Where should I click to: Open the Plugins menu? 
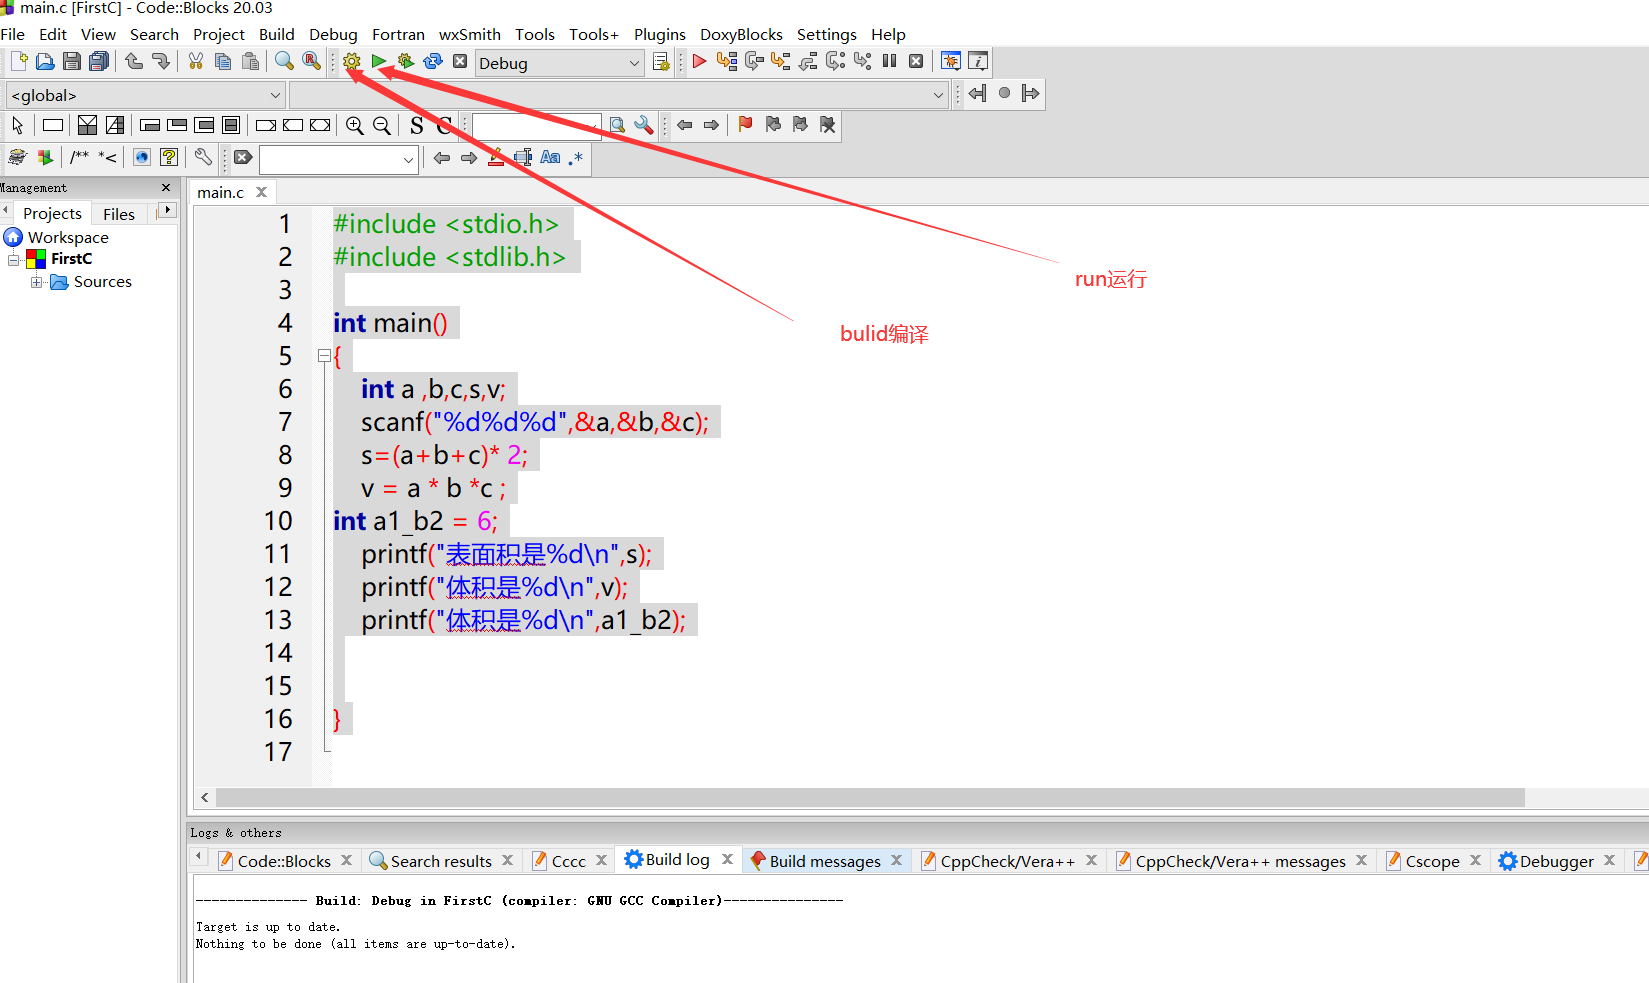(x=660, y=34)
